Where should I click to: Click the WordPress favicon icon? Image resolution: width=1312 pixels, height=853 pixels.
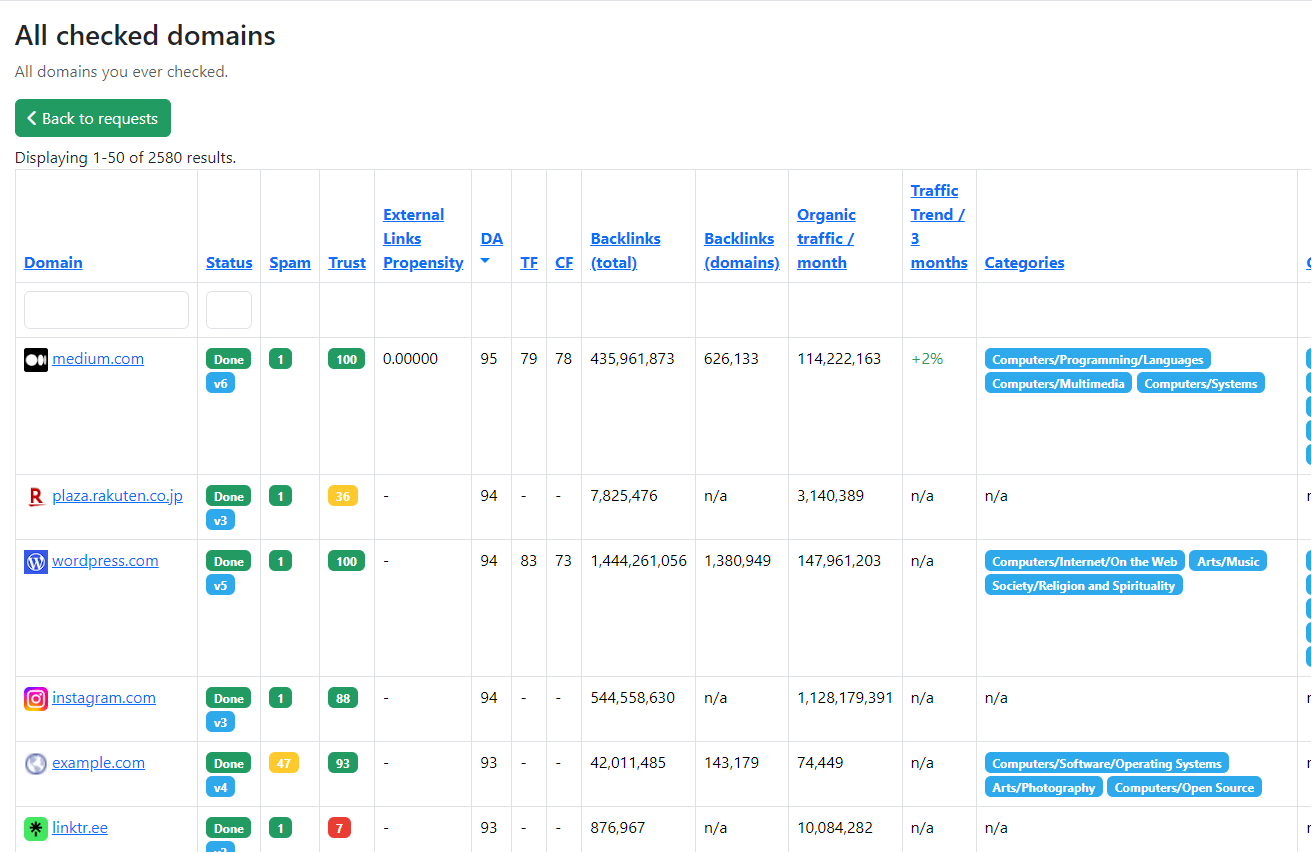tap(36, 562)
